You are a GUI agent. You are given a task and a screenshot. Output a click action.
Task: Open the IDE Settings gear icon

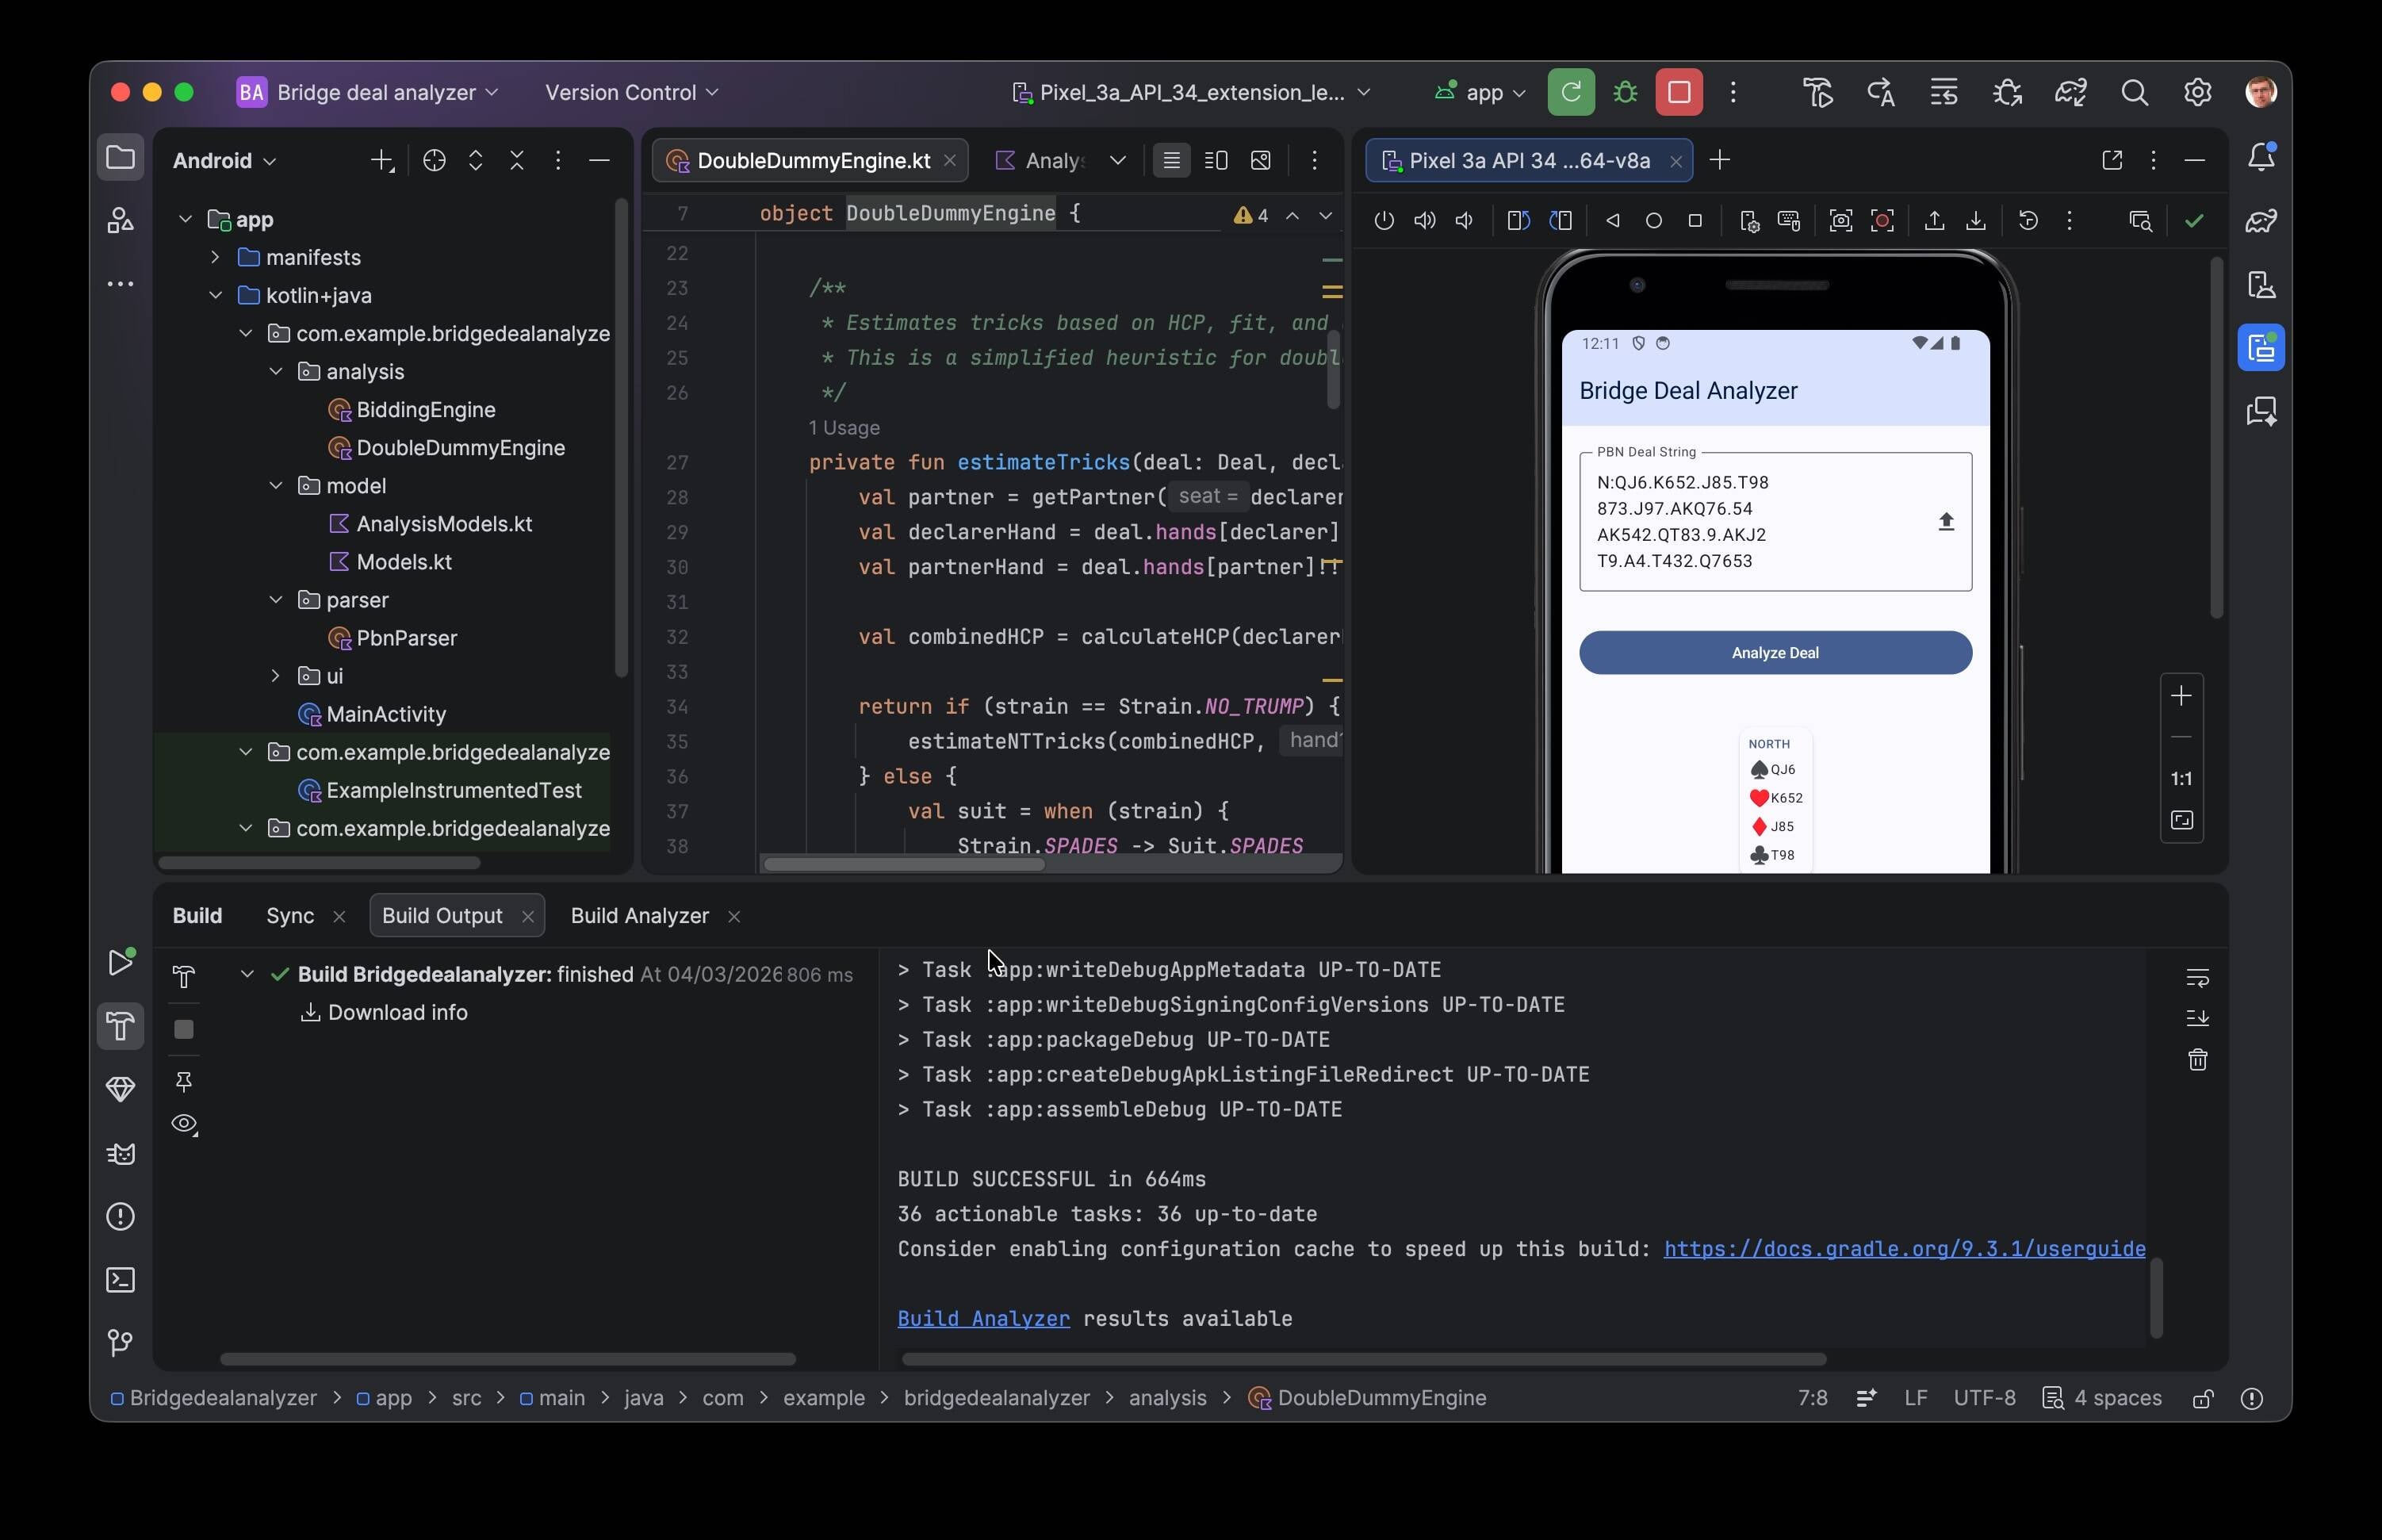pyautogui.click(x=2199, y=91)
